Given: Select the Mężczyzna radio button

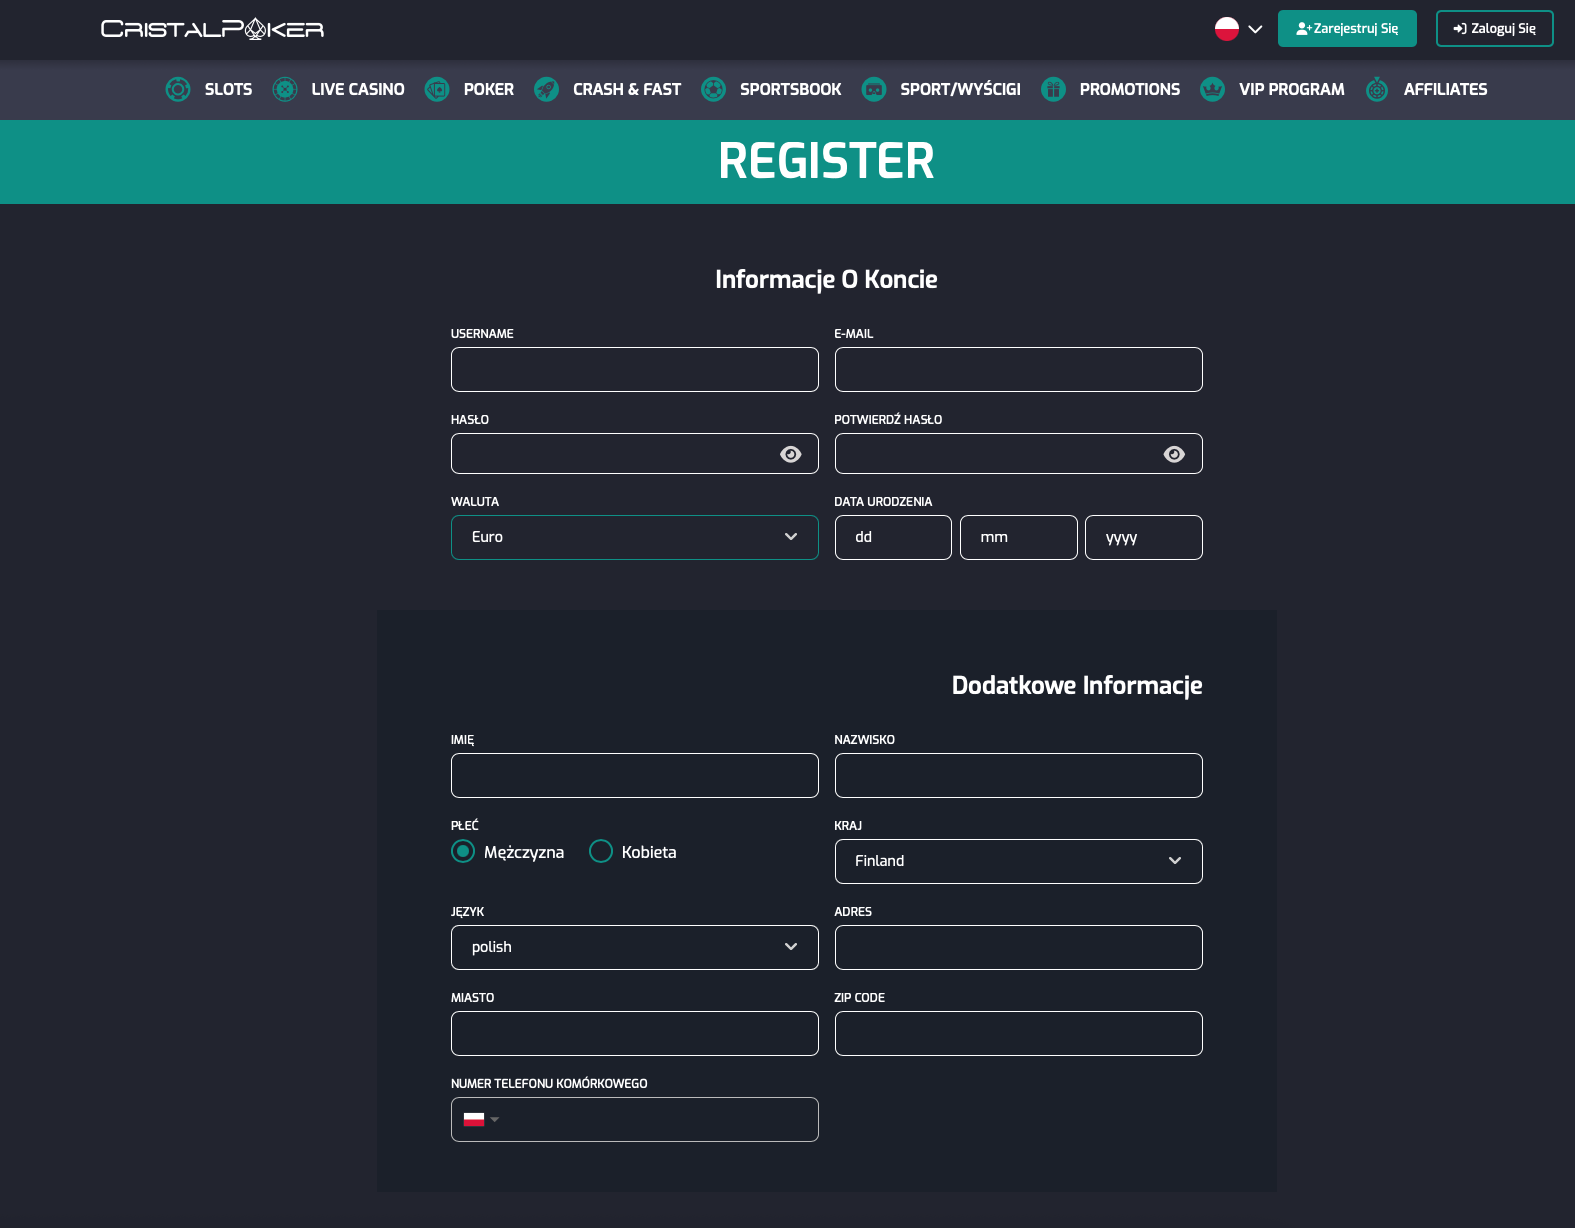Looking at the screenshot, I should (463, 851).
